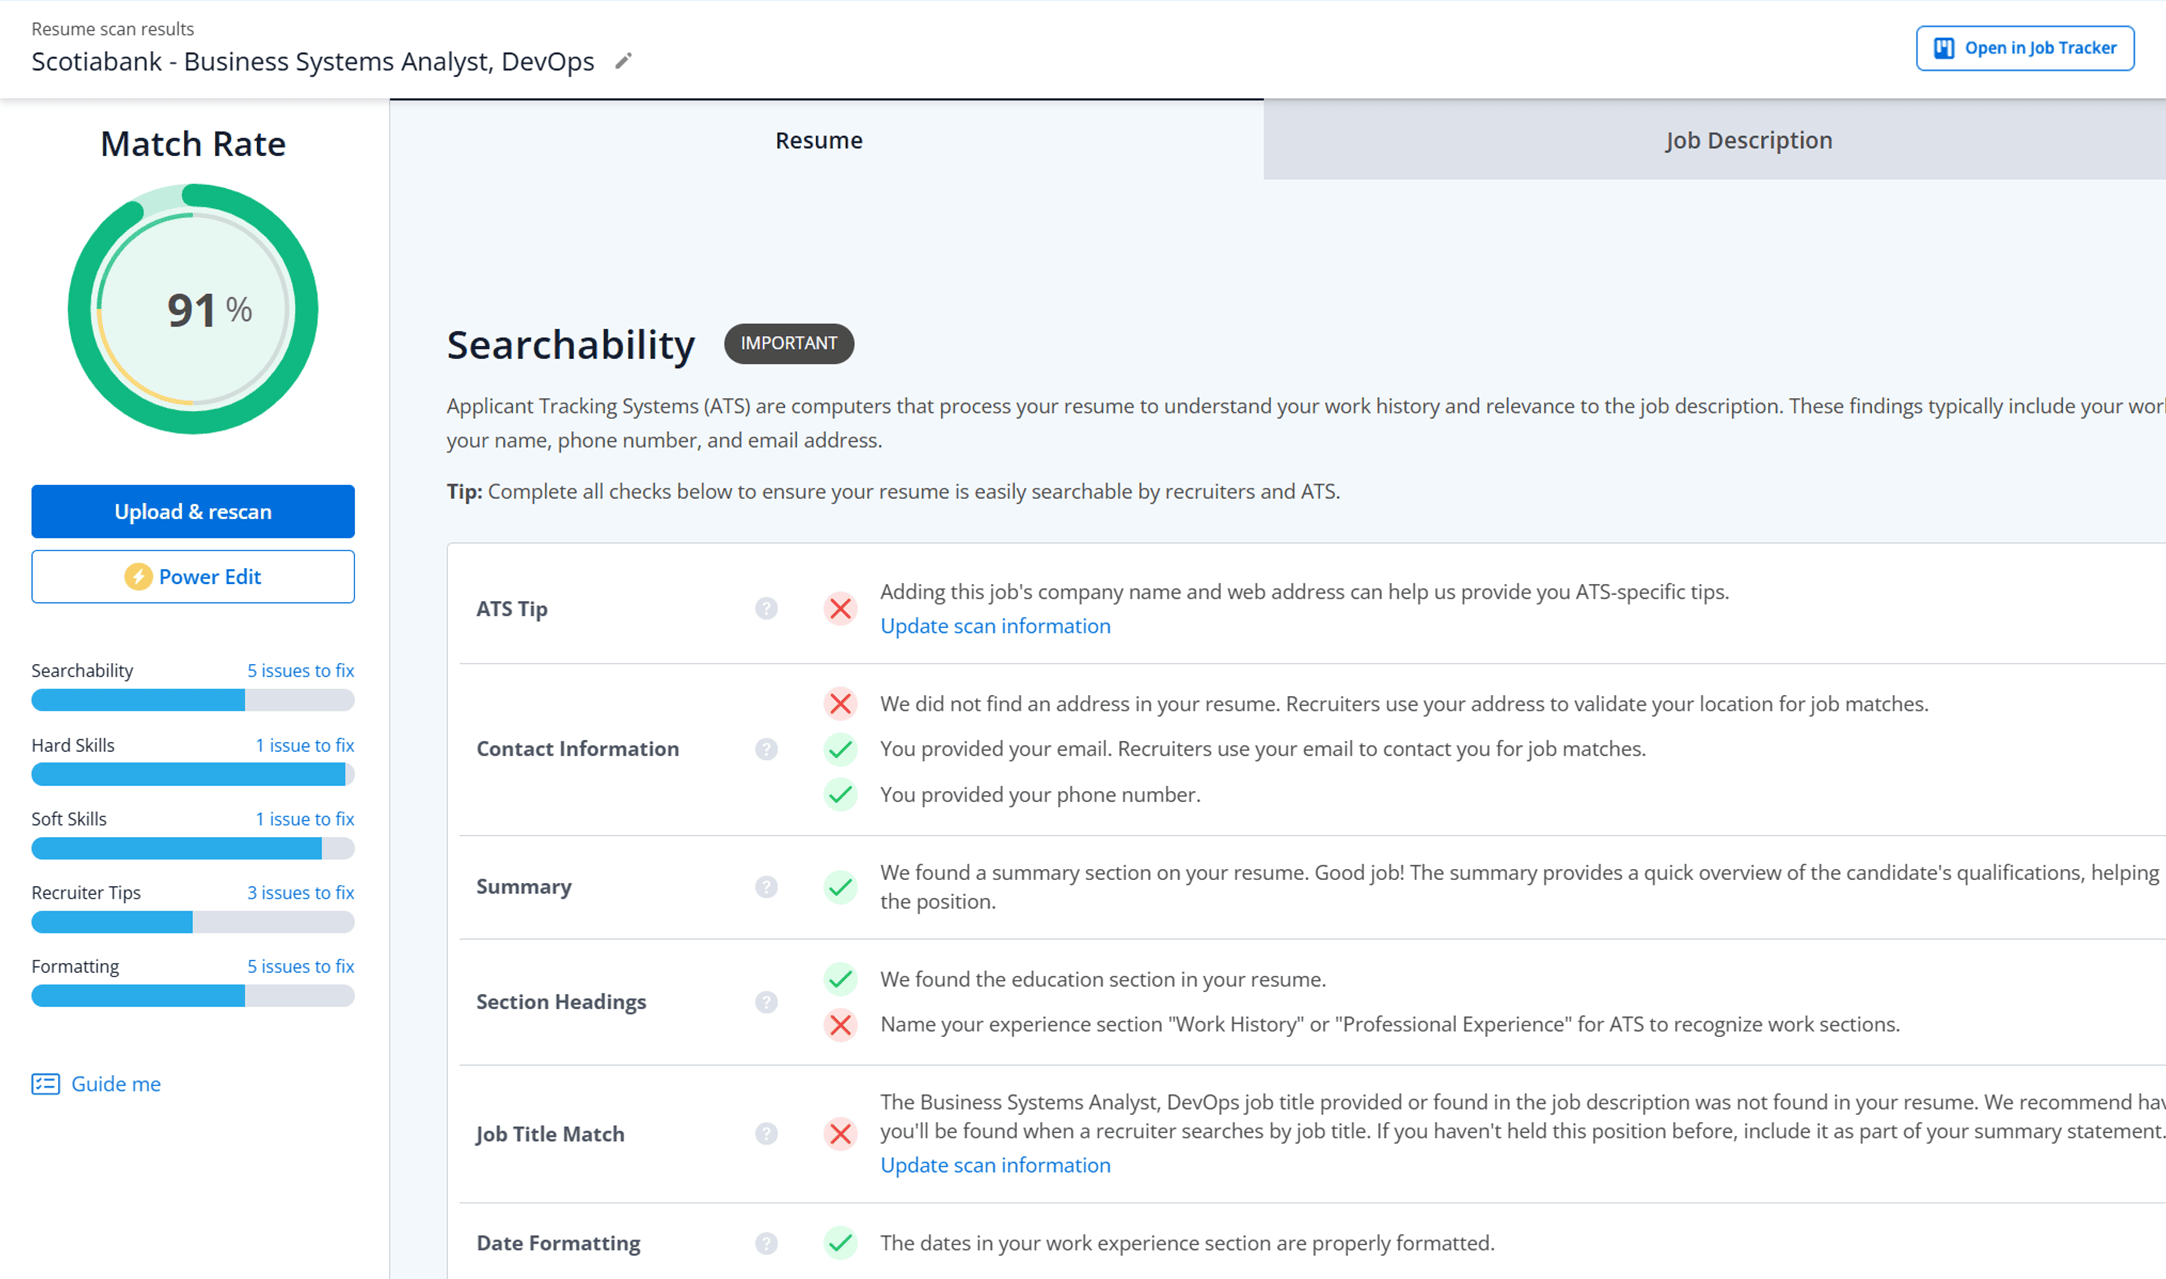The height and width of the screenshot is (1279, 2166).
Task: Open Formatting 5 issues to fix
Action: click(300, 967)
